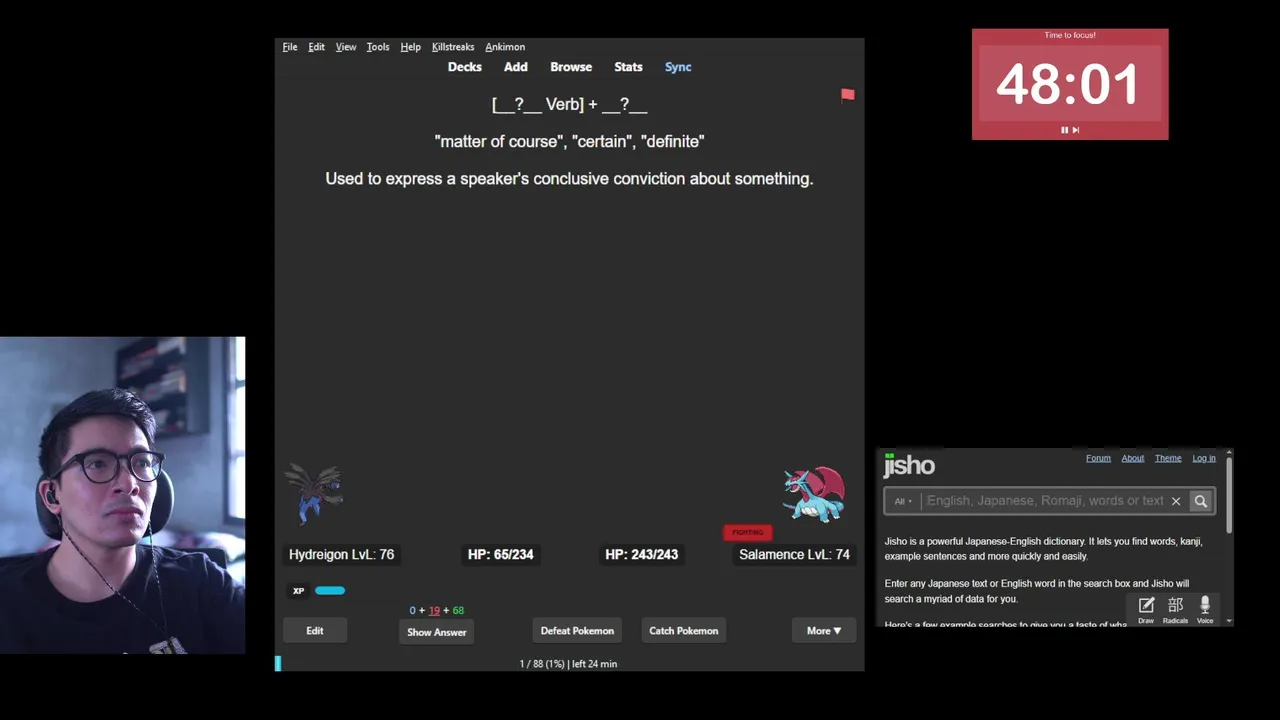The height and width of the screenshot is (720, 1280).
Task: Open the Help menu
Action: click(x=410, y=47)
